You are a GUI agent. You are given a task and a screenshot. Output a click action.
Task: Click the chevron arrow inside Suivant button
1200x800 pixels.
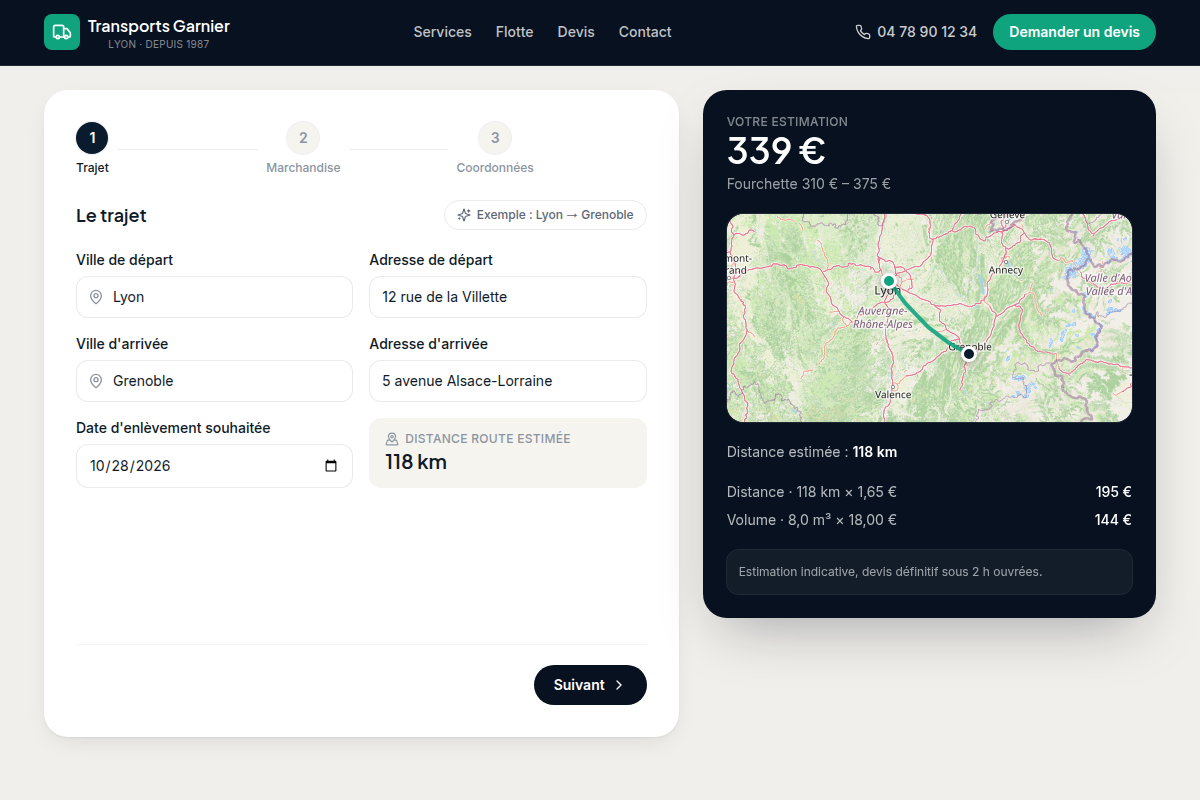(x=619, y=685)
